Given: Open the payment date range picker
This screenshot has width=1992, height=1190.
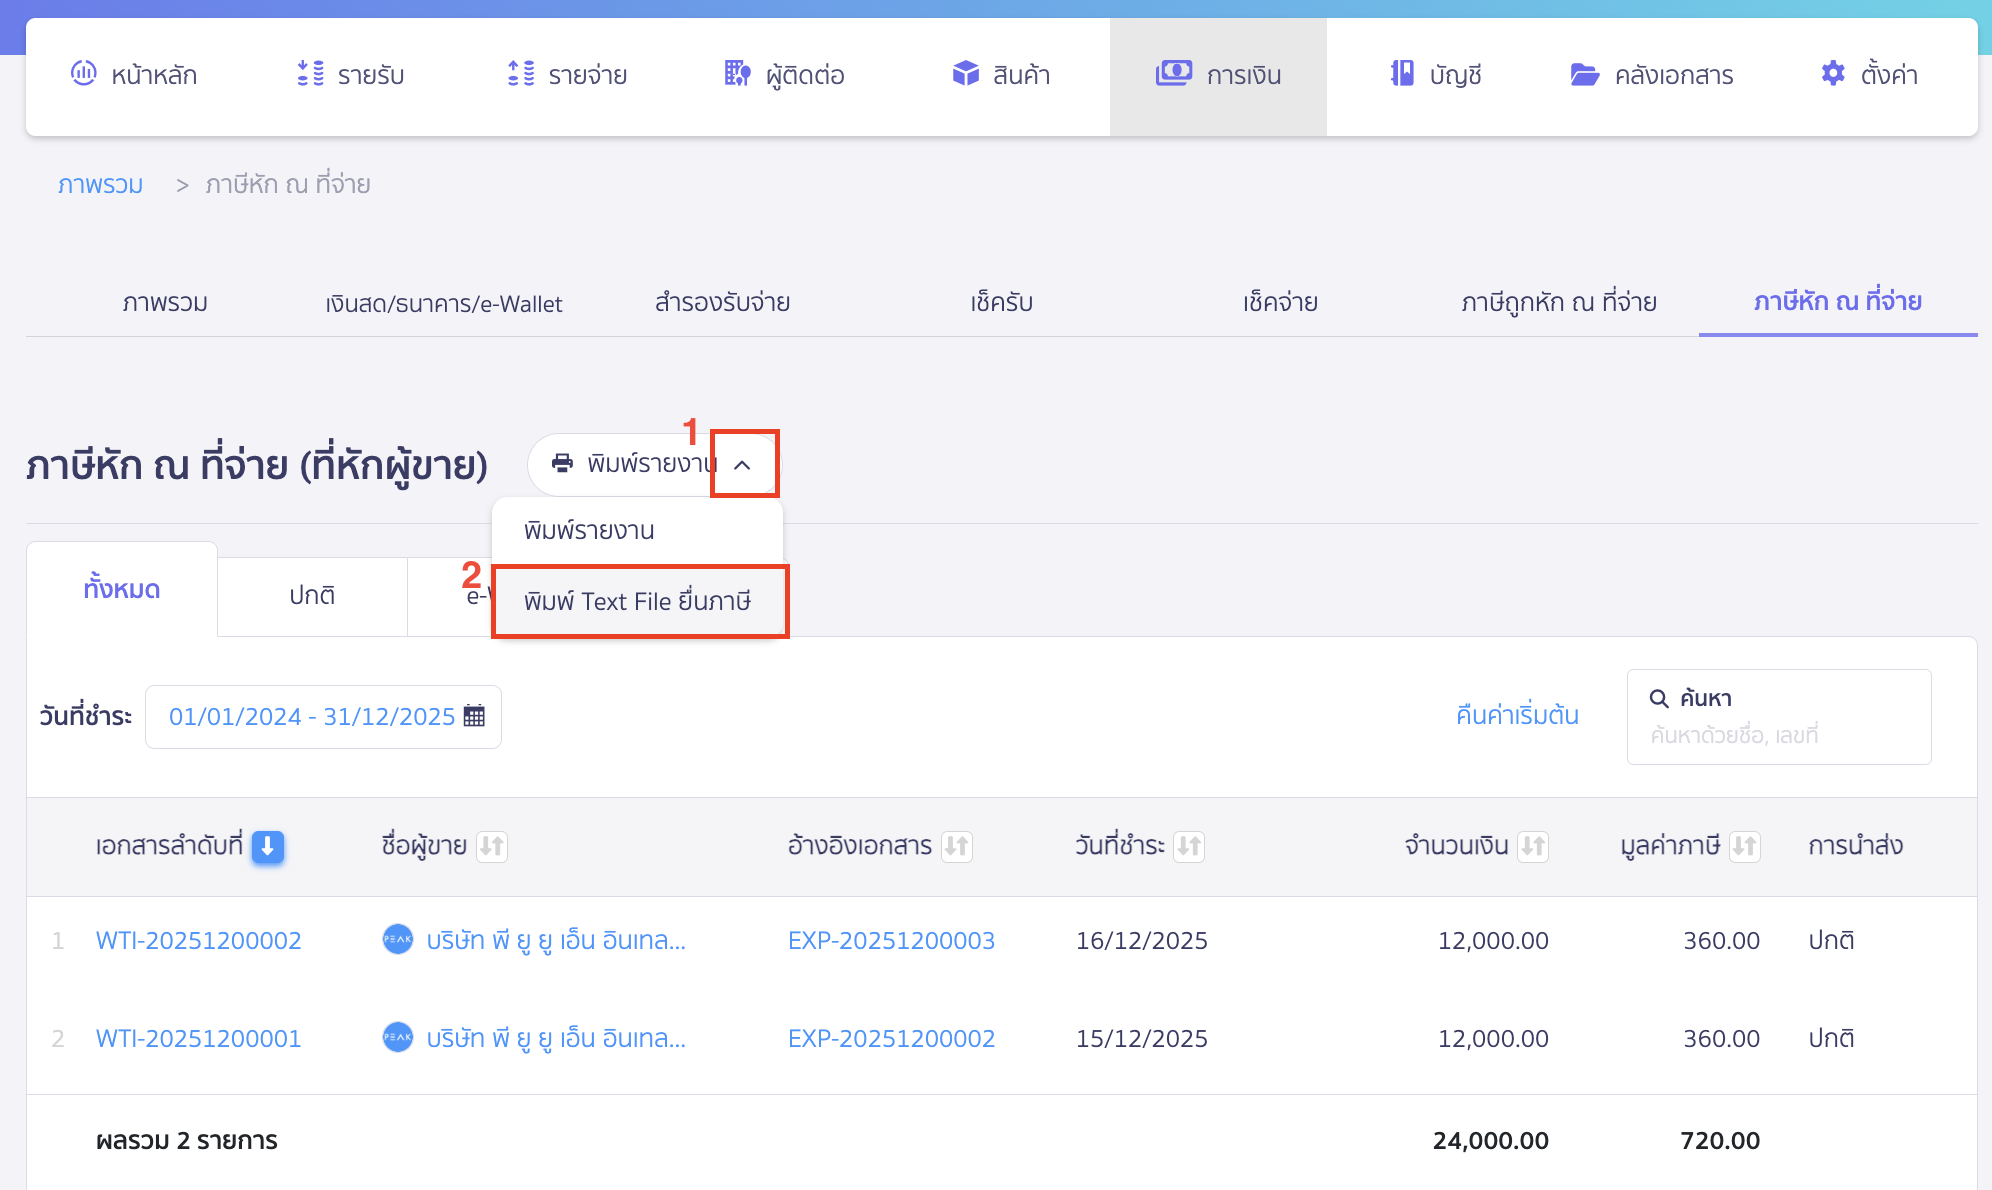Looking at the screenshot, I should pyautogui.click(x=312, y=716).
